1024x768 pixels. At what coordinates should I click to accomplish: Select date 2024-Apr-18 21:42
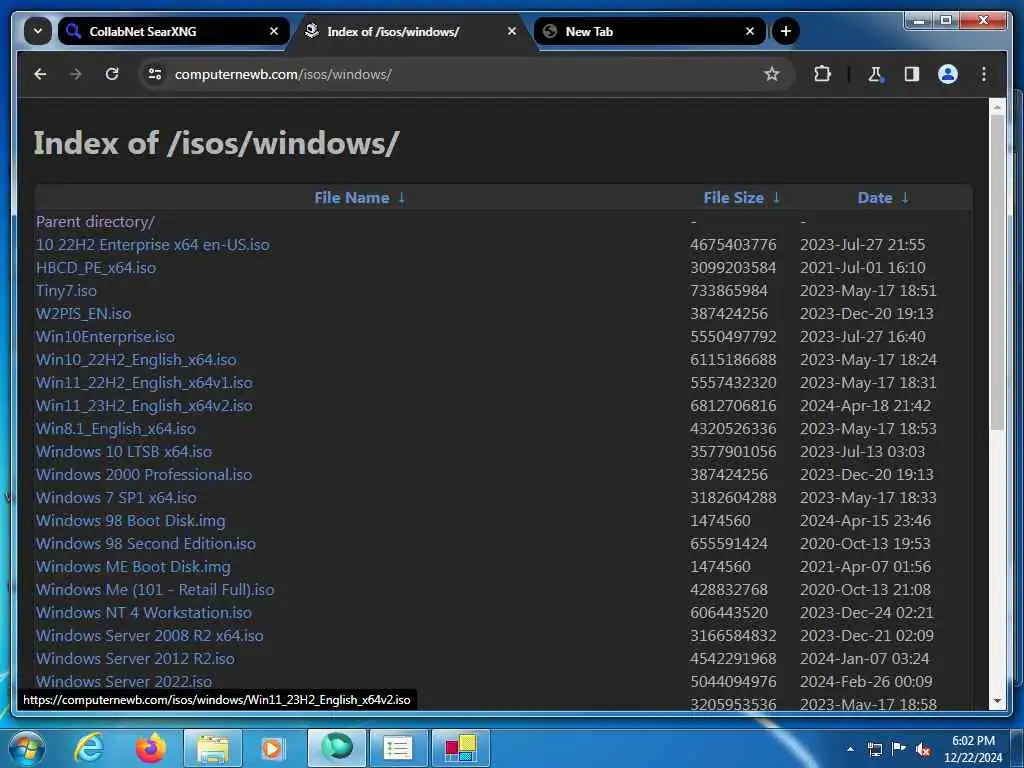(x=865, y=406)
